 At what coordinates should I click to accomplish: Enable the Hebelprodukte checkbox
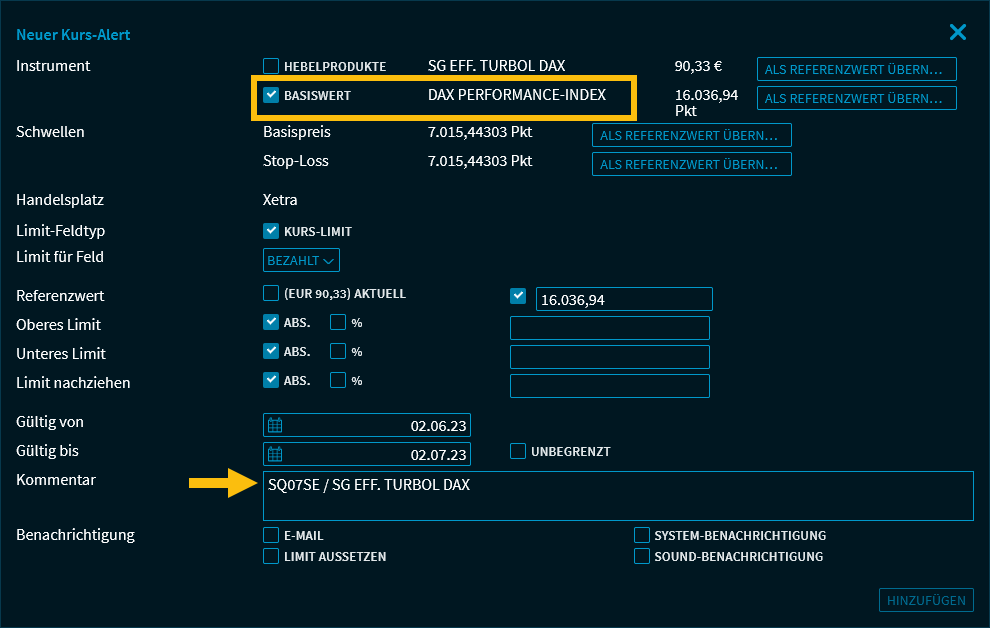271,66
